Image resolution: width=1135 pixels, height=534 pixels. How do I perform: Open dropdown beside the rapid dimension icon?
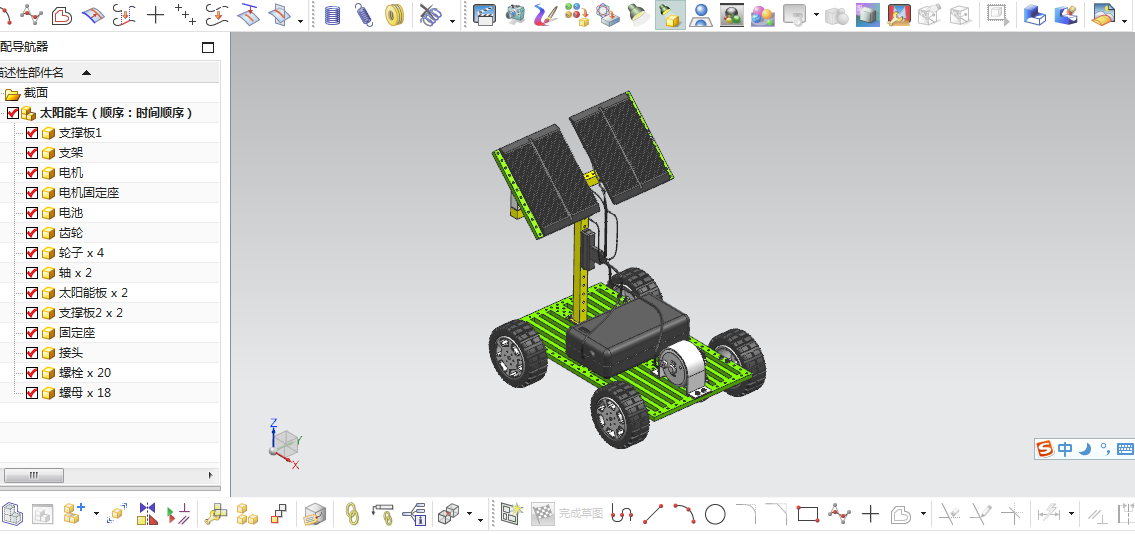click(x=1071, y=515)
